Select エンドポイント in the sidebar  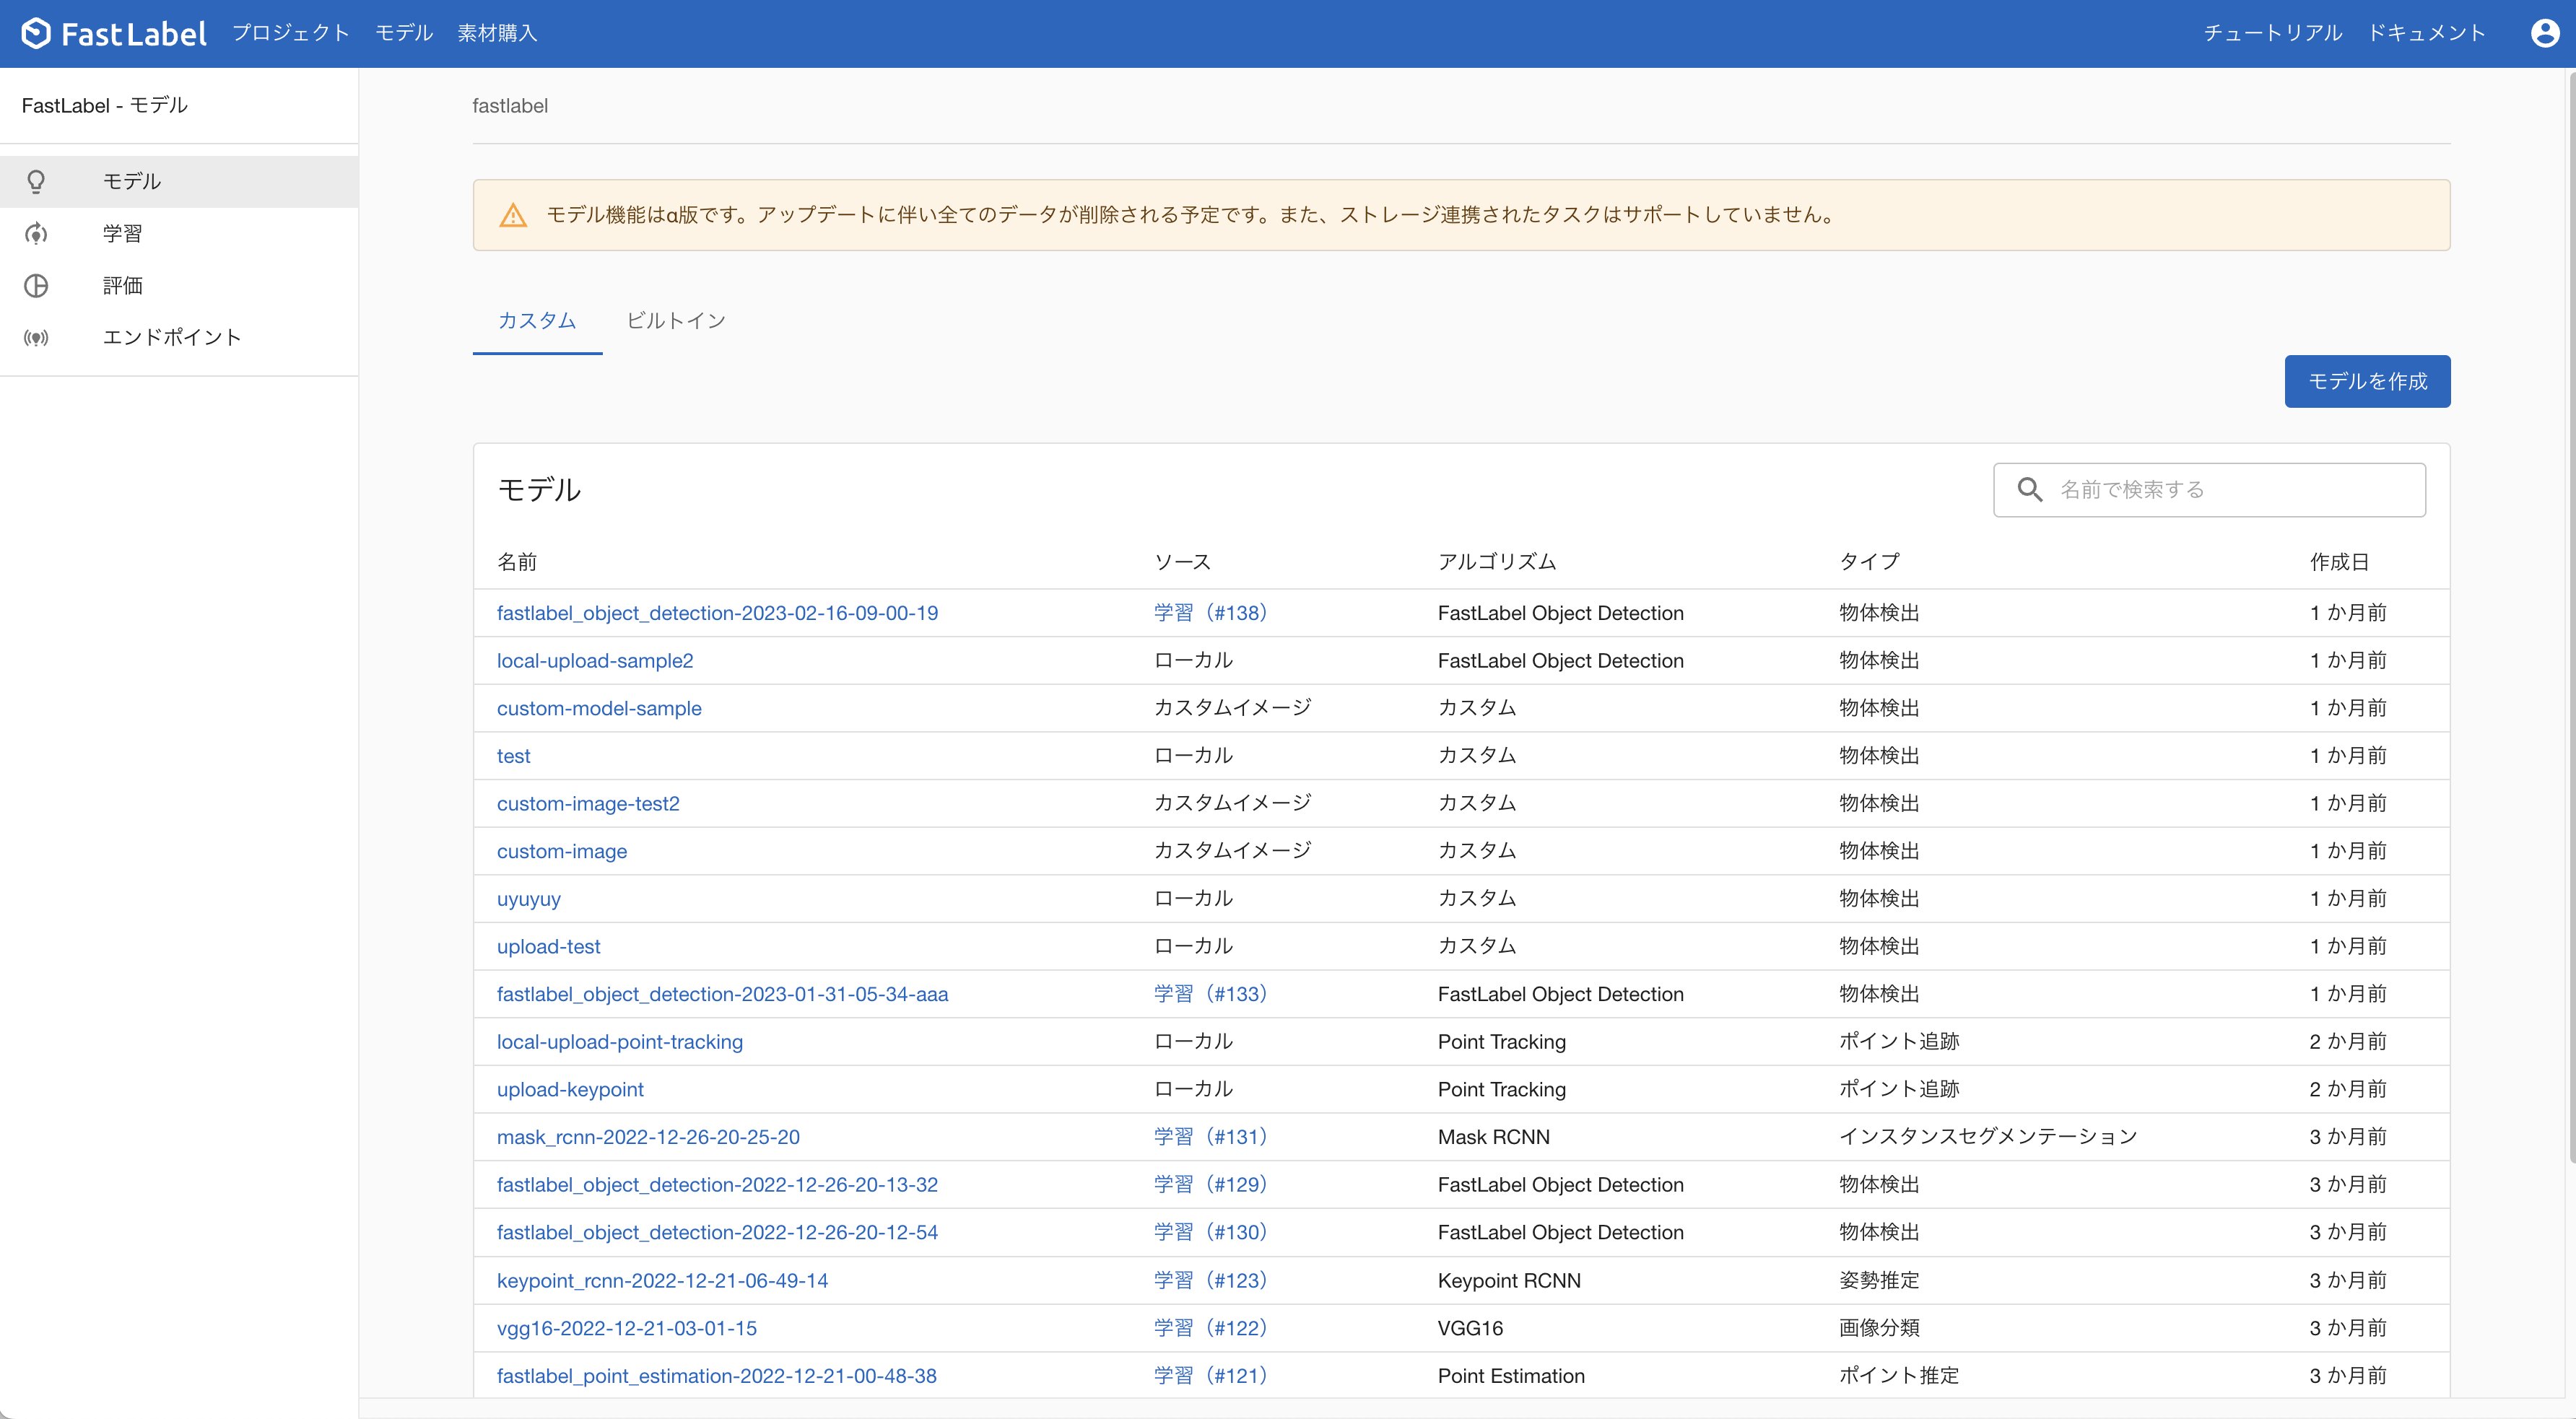pos(179,337)
